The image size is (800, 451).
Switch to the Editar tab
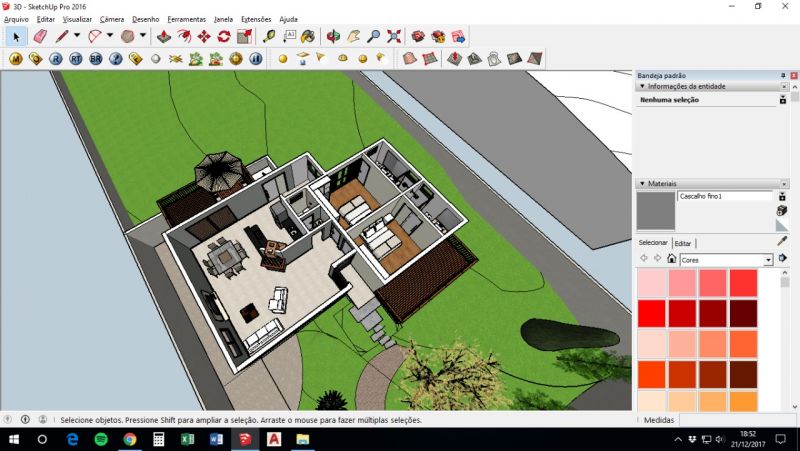682,243
